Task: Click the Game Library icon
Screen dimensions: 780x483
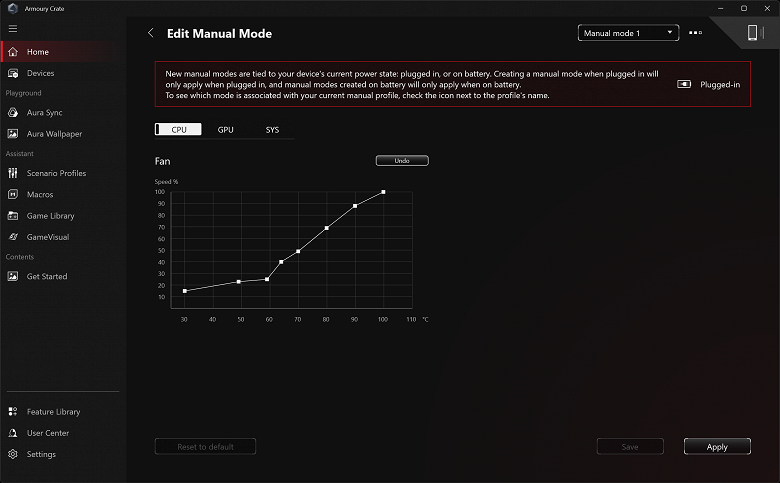Action: (x=13, y=216)
